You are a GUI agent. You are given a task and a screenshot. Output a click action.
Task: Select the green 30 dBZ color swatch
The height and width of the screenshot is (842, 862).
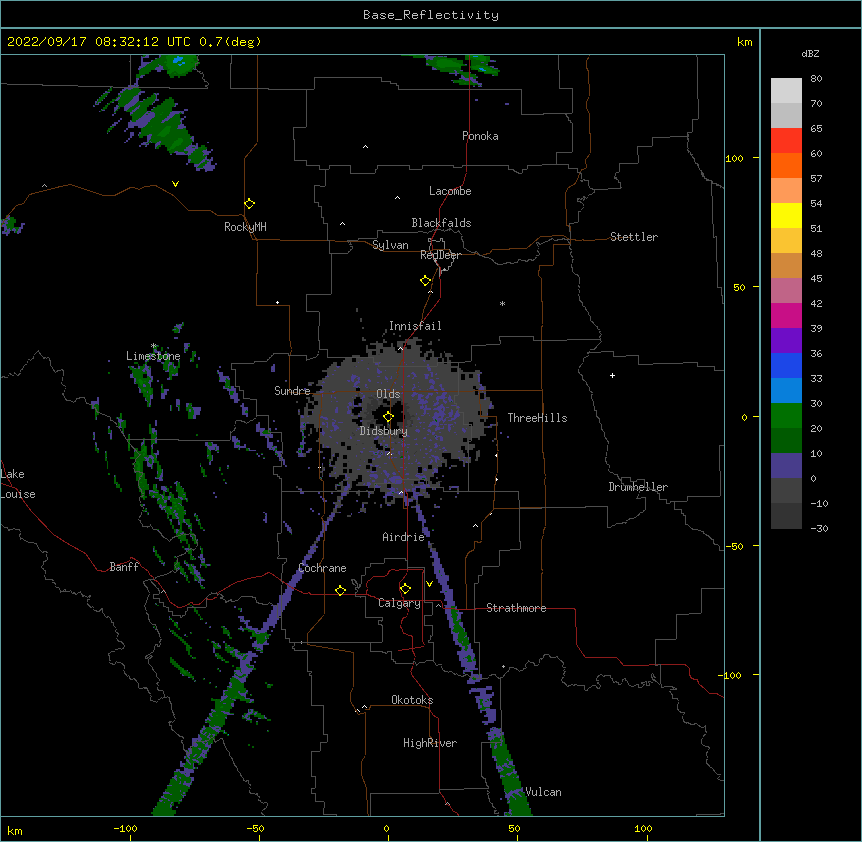[x=786, y=416]
